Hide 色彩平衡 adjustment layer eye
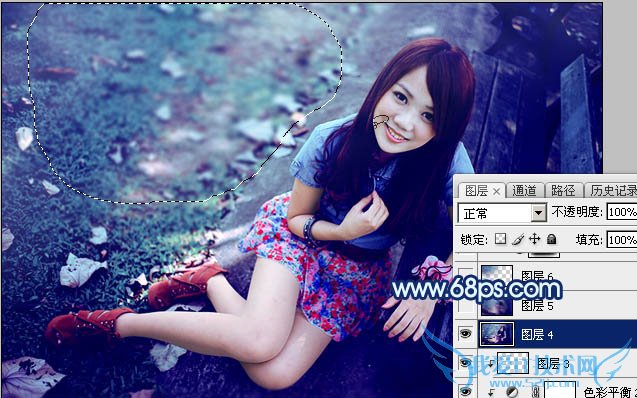The width and height of the screenshot is (637, 398). coord(466,391)
